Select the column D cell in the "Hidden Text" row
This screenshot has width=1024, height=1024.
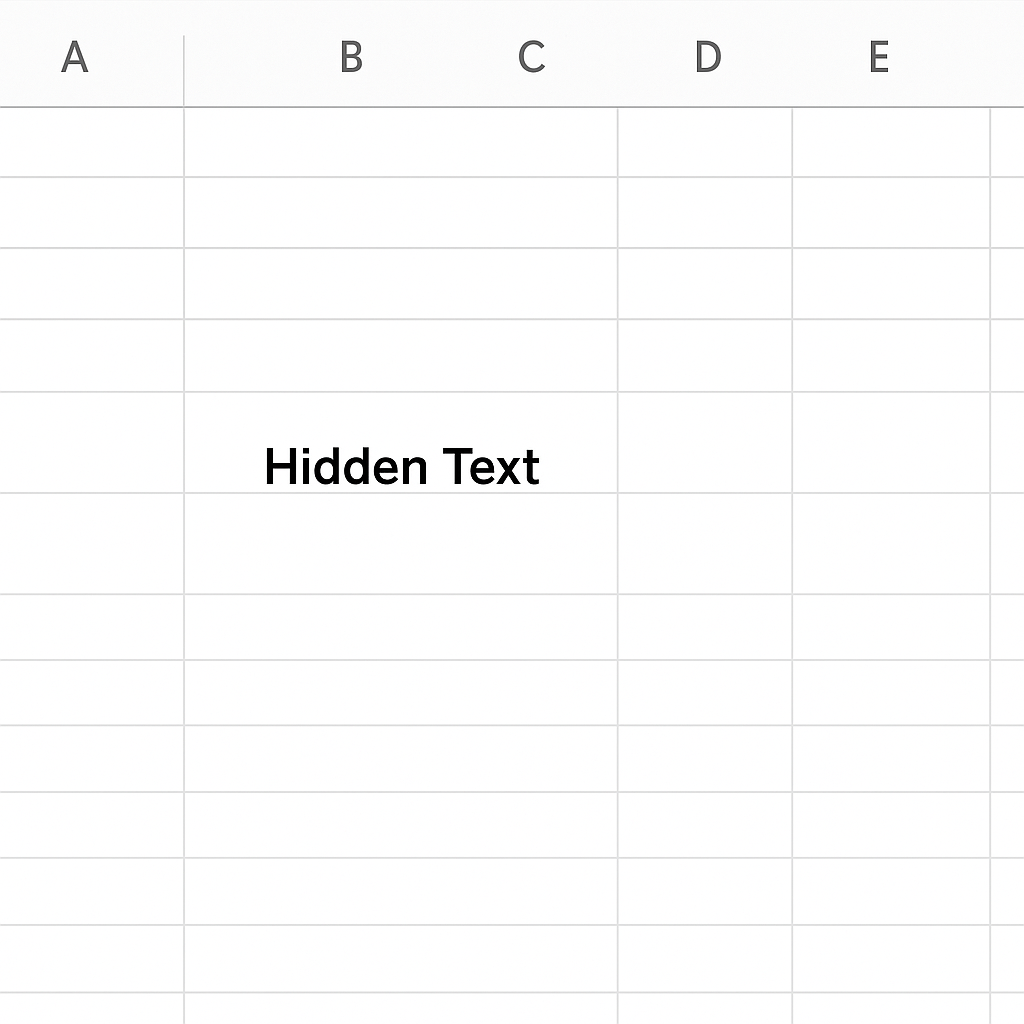[705, 443]
